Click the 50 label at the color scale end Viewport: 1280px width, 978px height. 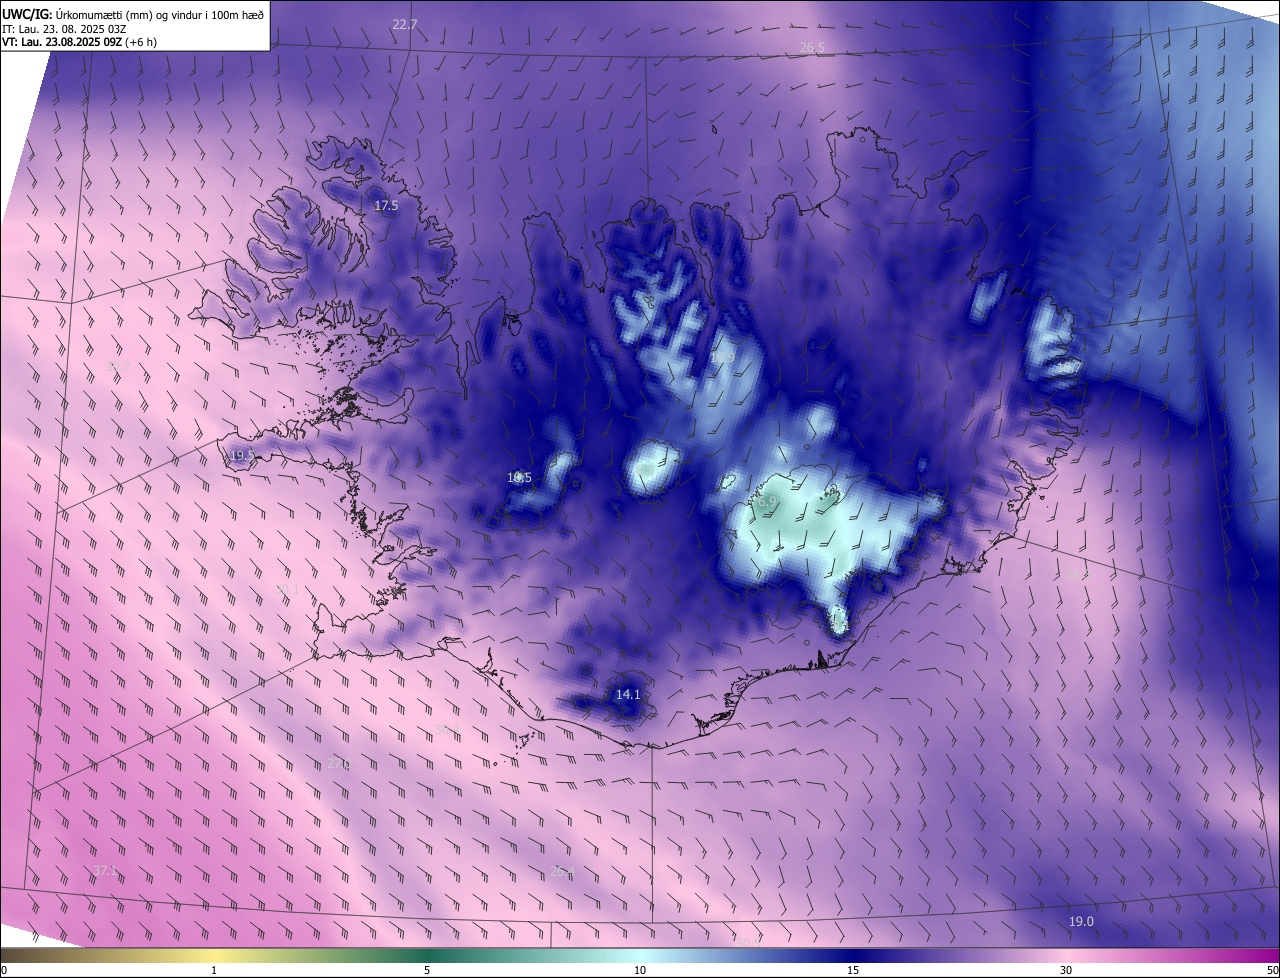point(1272,971)
